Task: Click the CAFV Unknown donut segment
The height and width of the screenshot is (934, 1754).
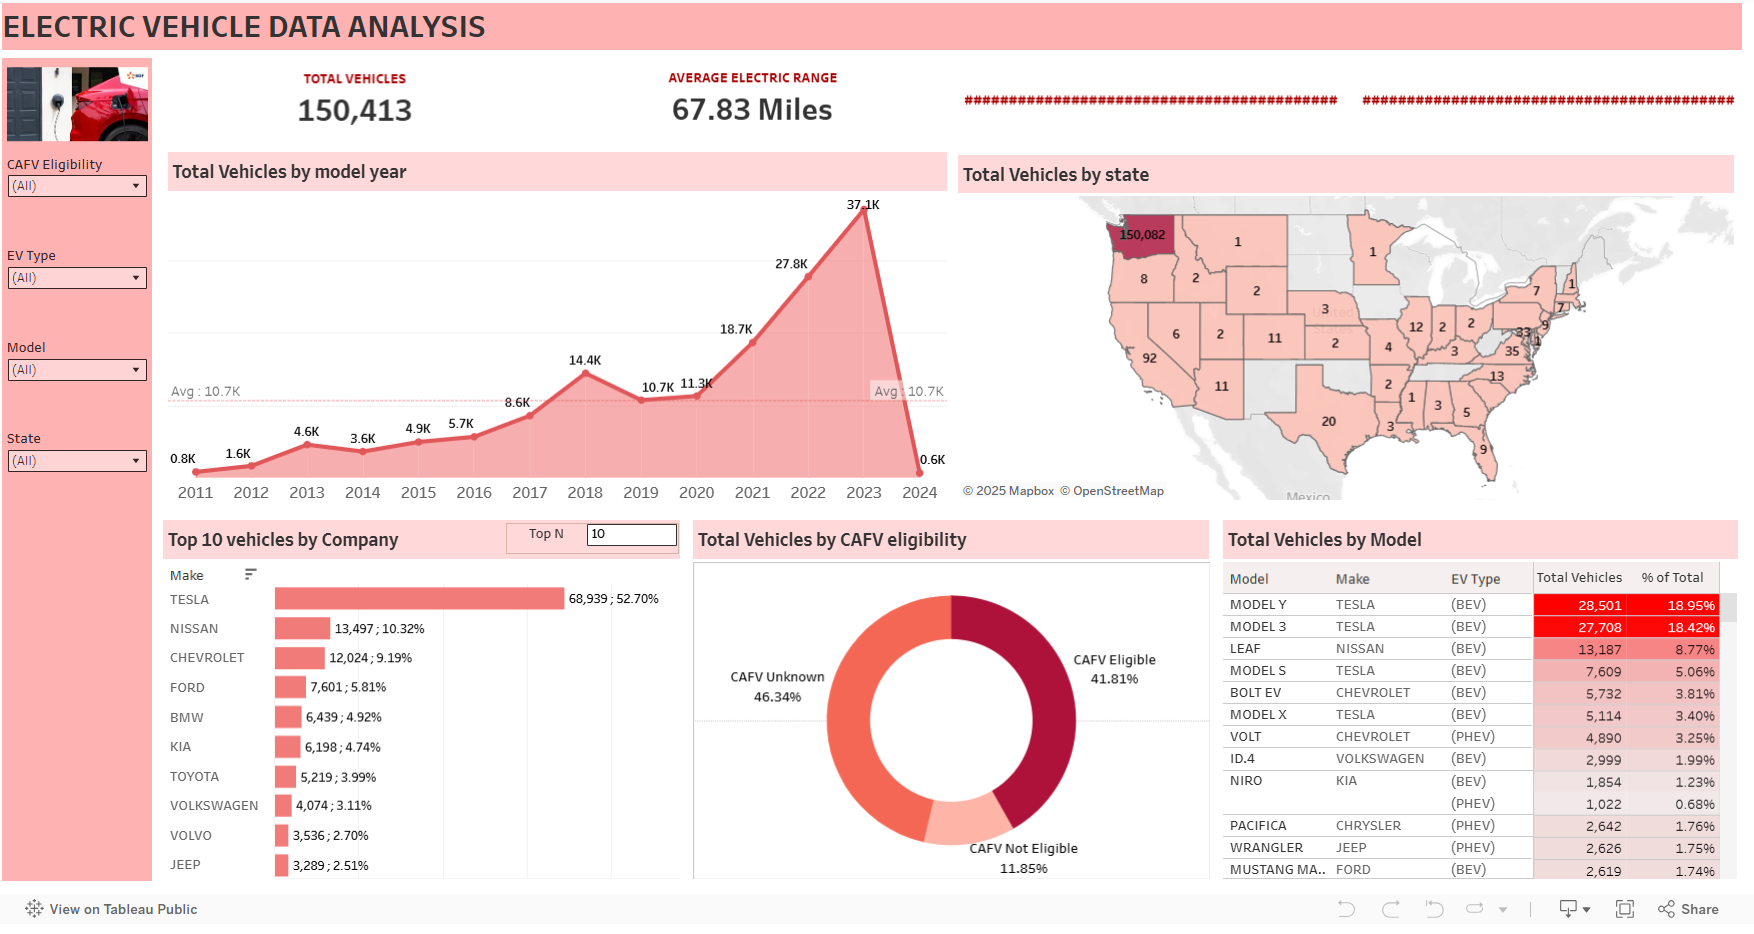Action: pyautogui.click(x=850, y=715)
